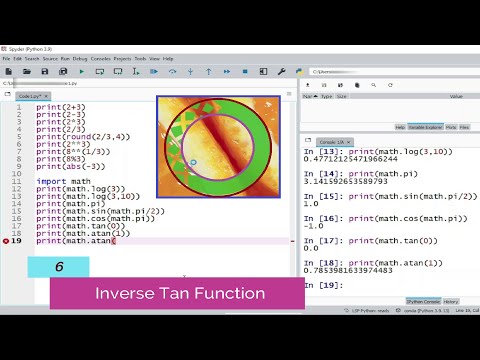Open the Projects menu
The width and height of the screenshot is (480, 360).
[x=122, y=59]
